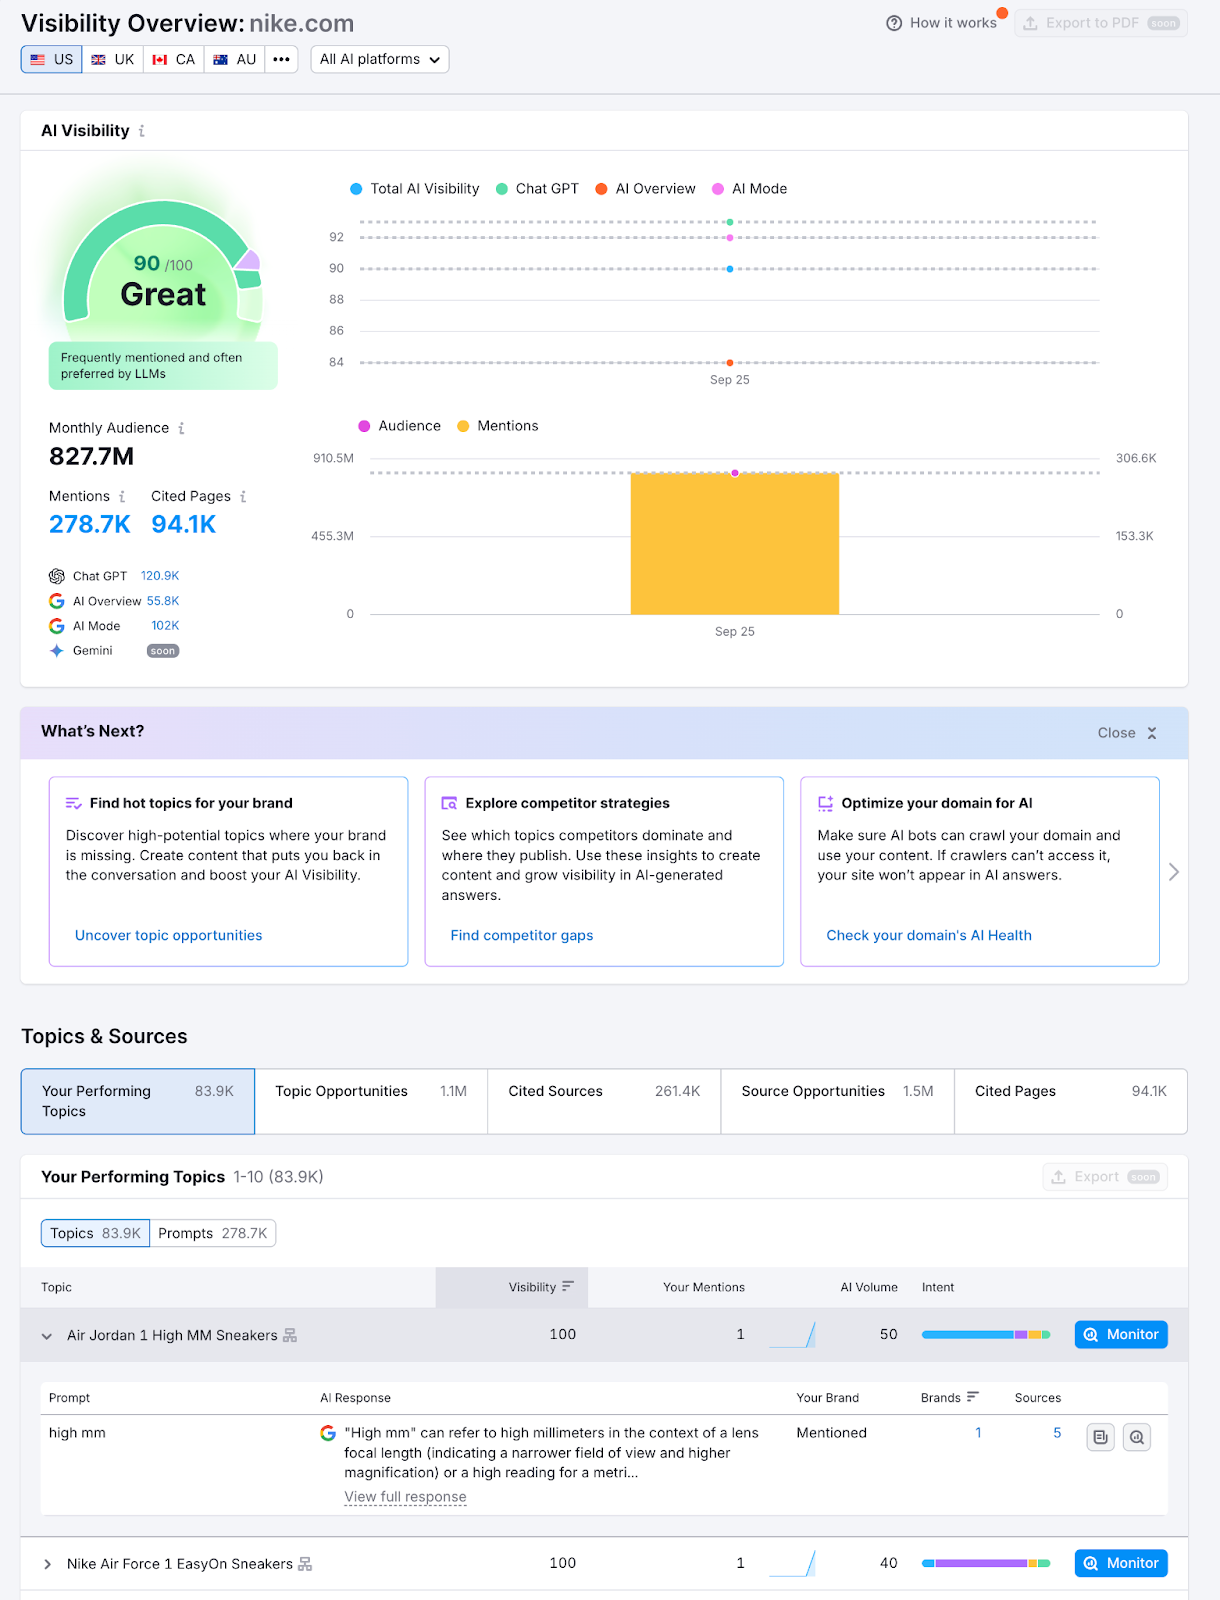Viewport: 1220px width, 1600px height.
Task: Click the Google icon beside AI Overview
Action: pos(57,601)
